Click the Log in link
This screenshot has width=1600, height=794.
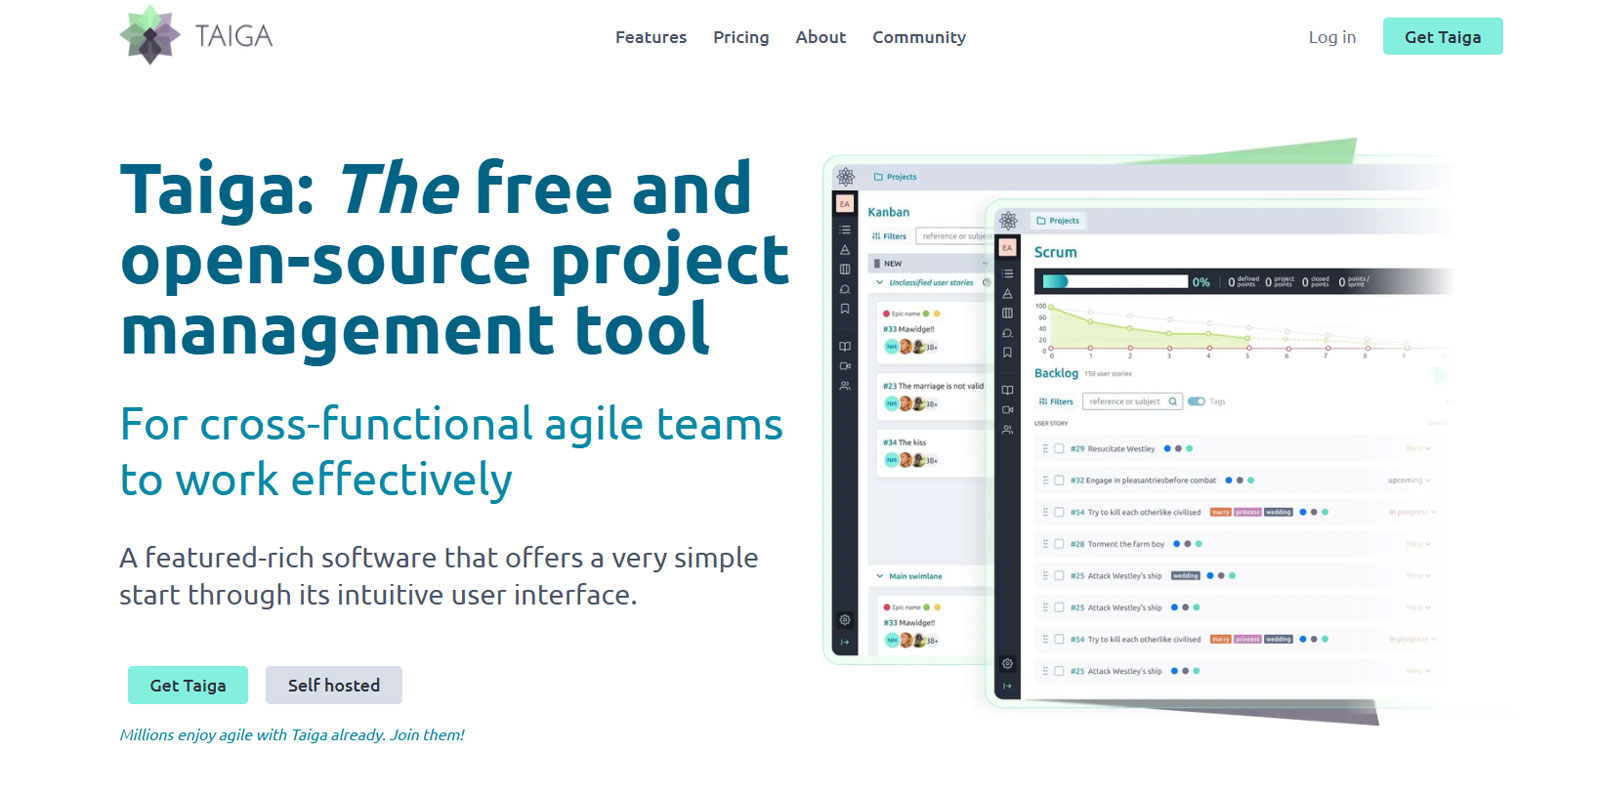[x=1332, y=37]
